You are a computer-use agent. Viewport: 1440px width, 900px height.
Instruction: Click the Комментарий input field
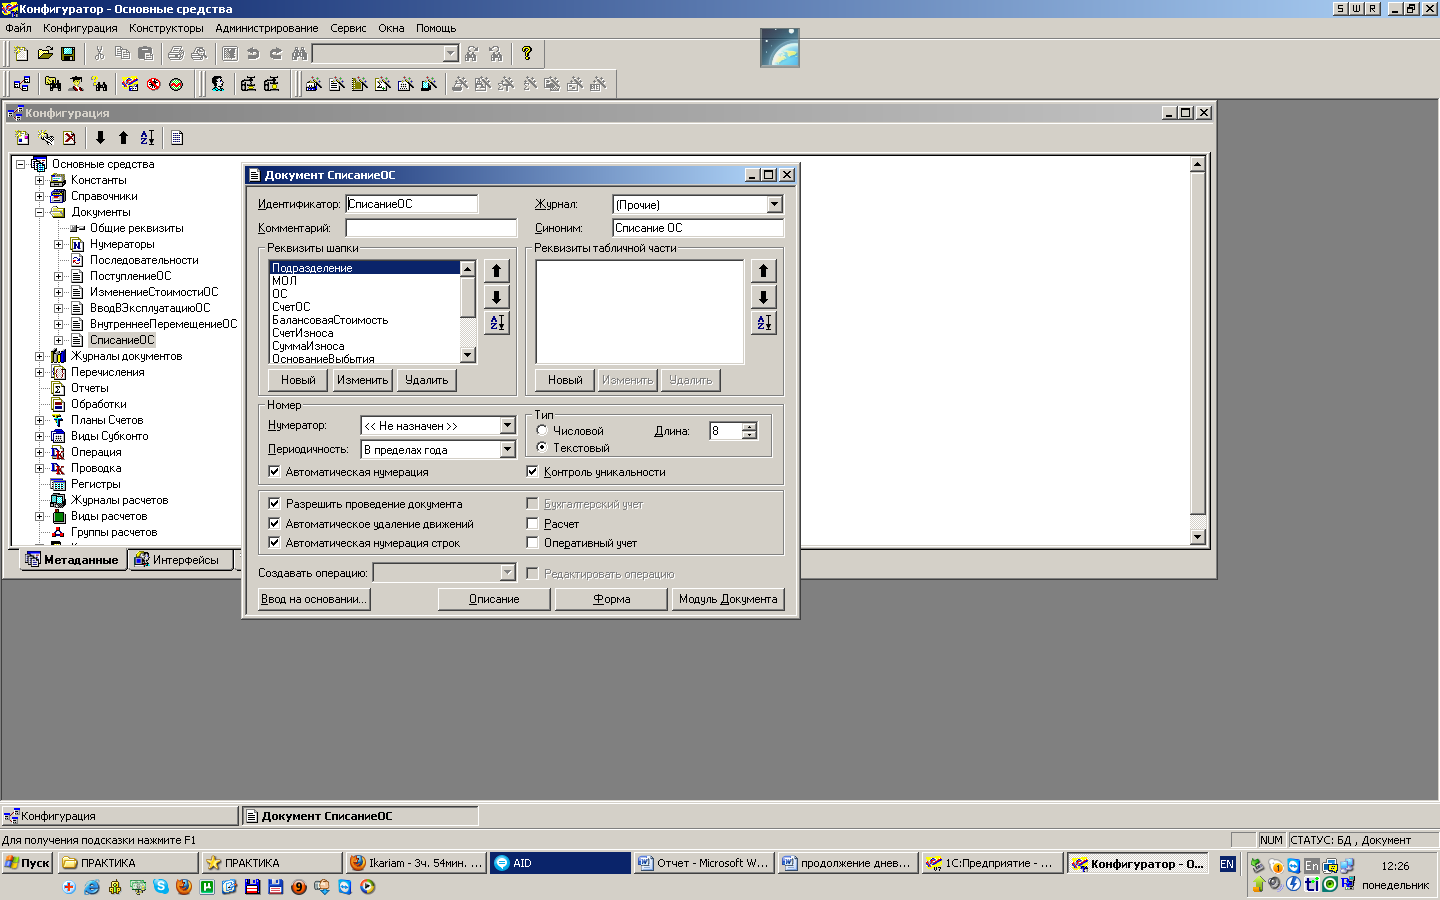coord(431,228)
